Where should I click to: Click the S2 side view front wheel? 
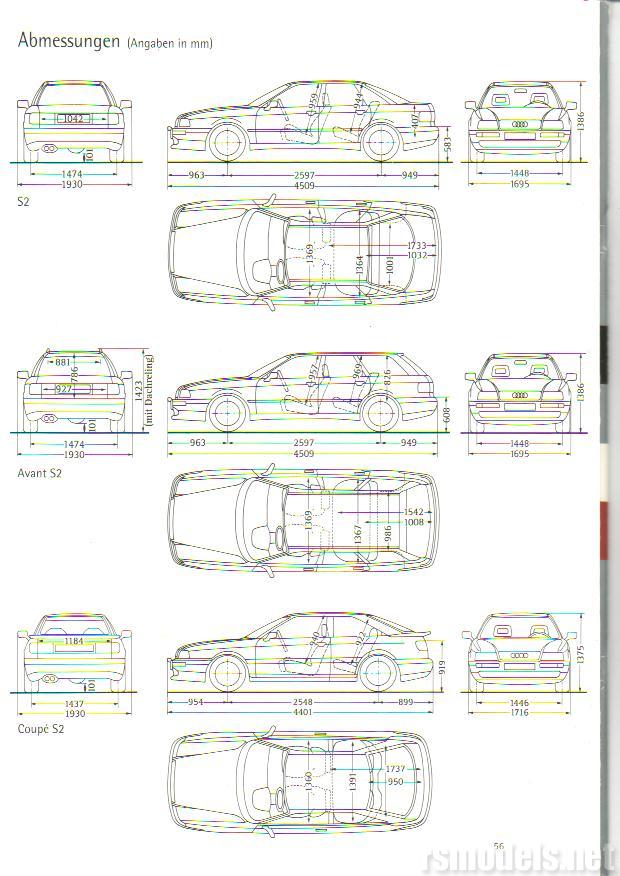coord(228,142)
